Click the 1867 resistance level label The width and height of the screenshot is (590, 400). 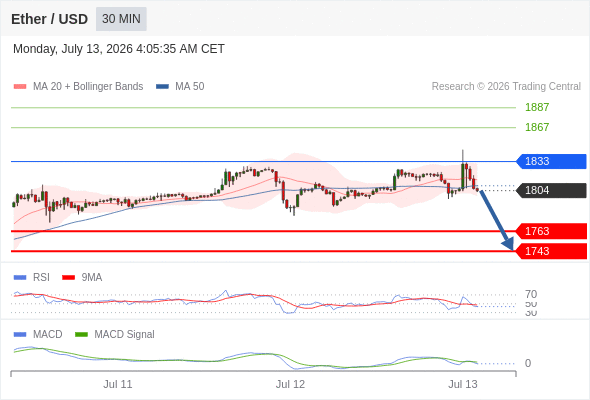(537, 127)
